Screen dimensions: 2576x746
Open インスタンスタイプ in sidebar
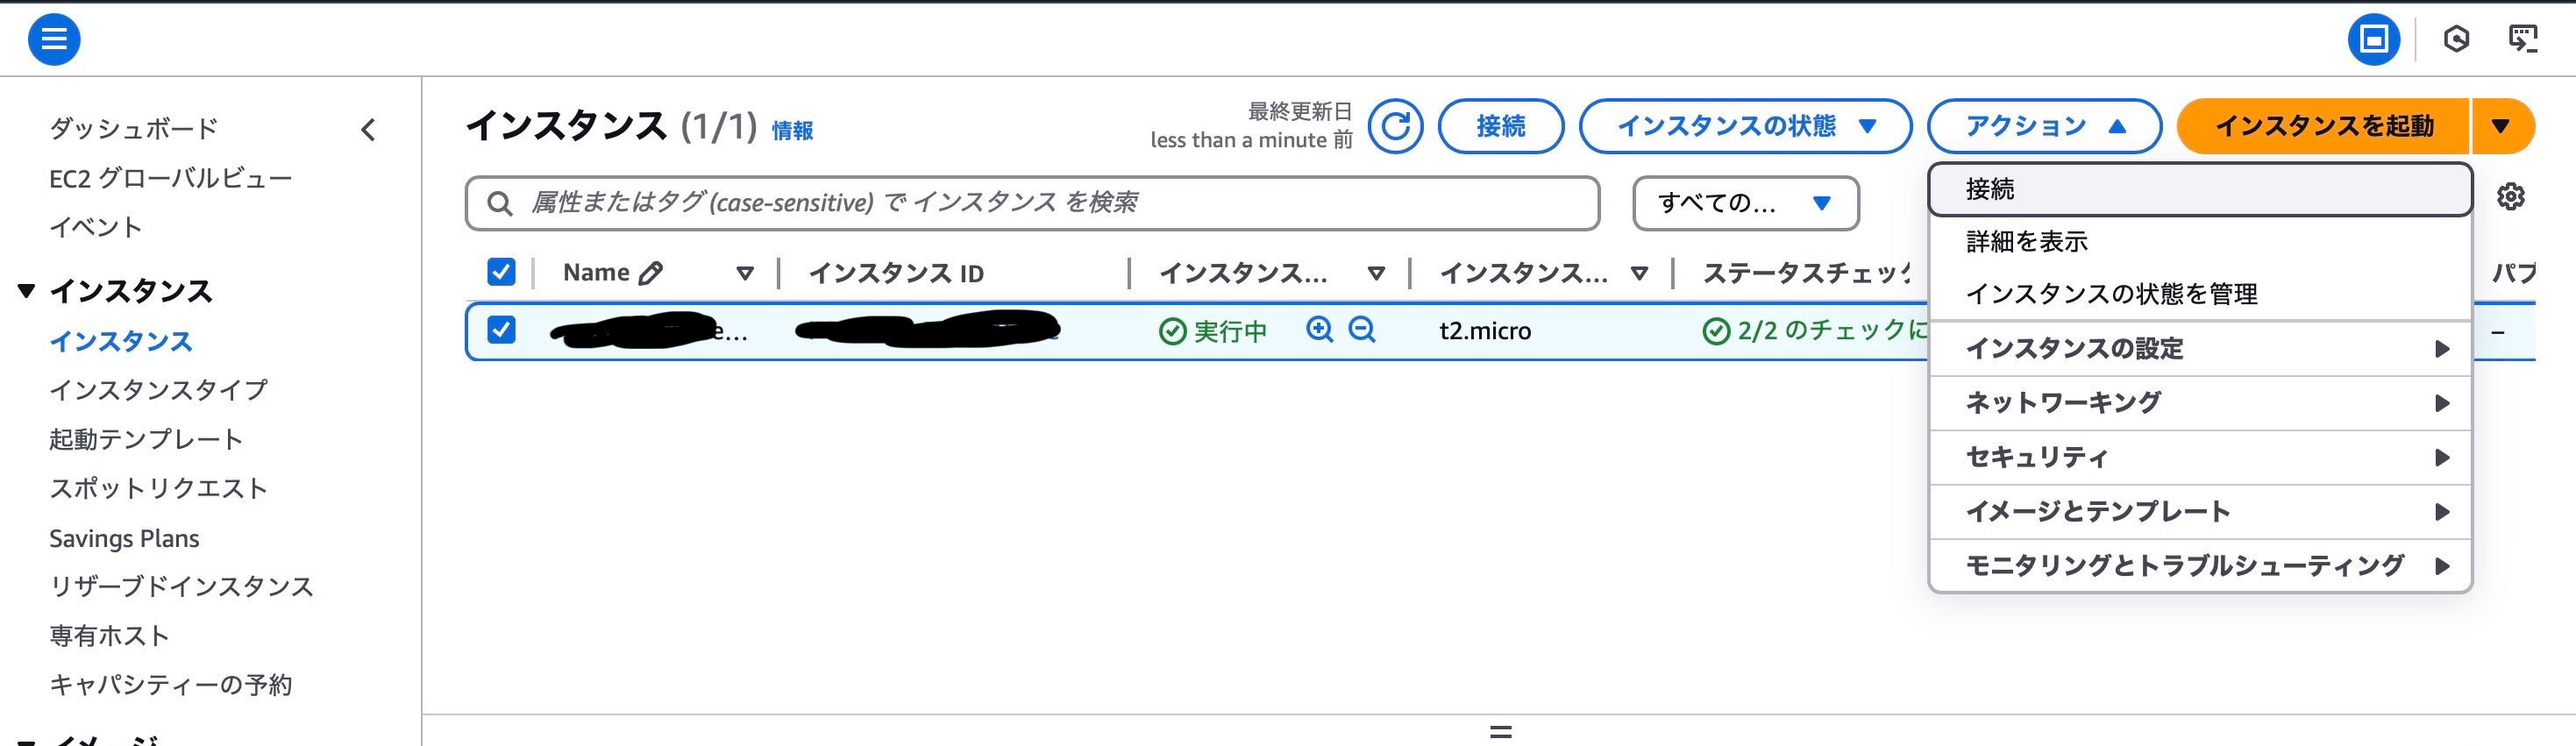tap(159, 390)
